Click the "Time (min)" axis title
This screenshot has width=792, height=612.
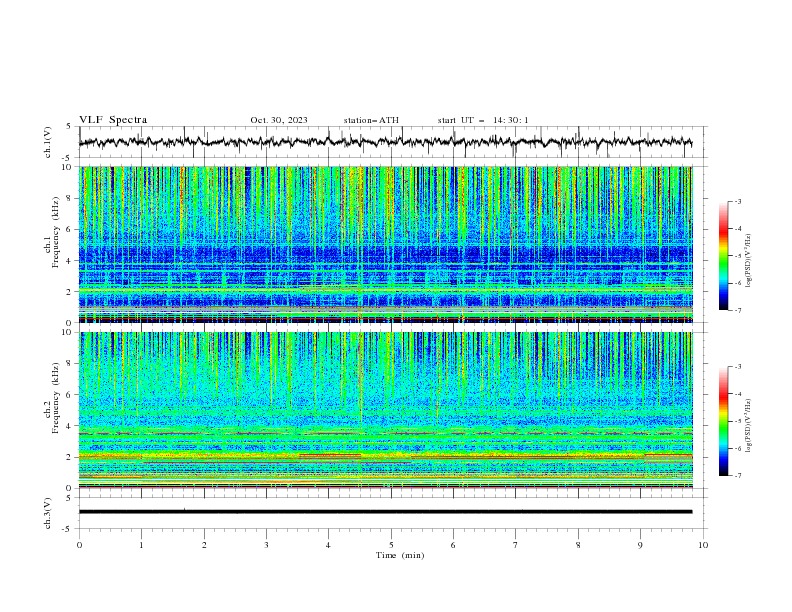click(x=400, y=555)
